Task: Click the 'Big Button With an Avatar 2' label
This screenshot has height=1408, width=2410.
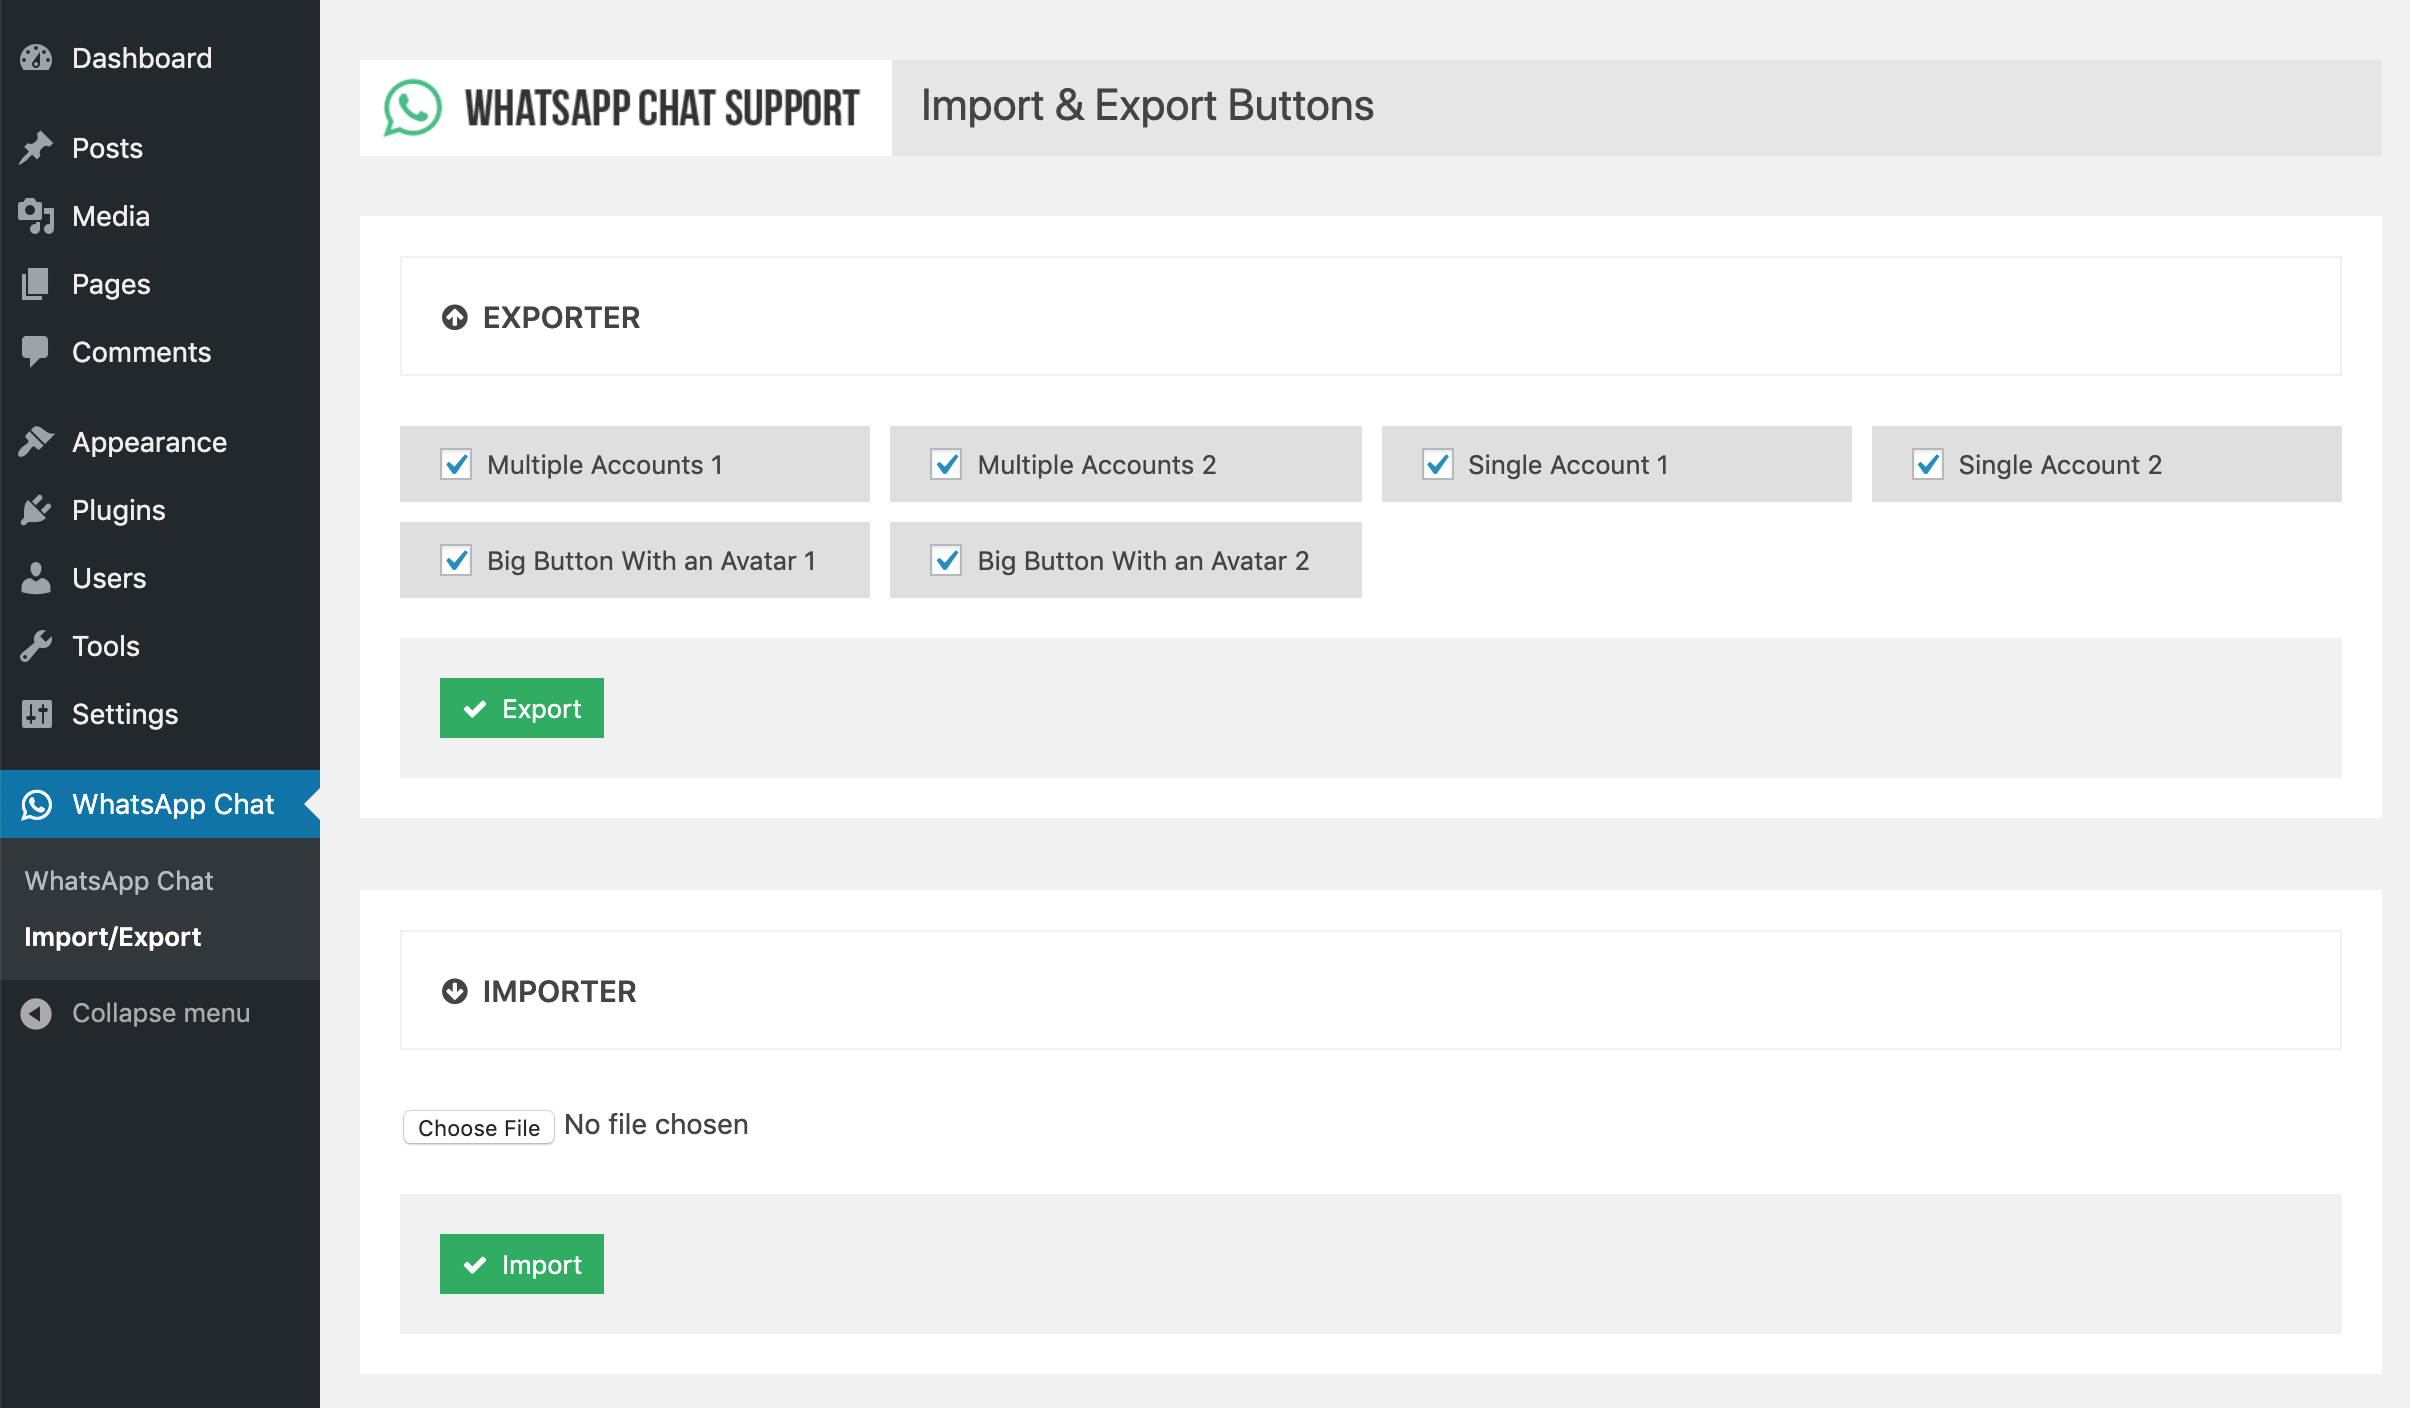Action: click(1143, 561)
